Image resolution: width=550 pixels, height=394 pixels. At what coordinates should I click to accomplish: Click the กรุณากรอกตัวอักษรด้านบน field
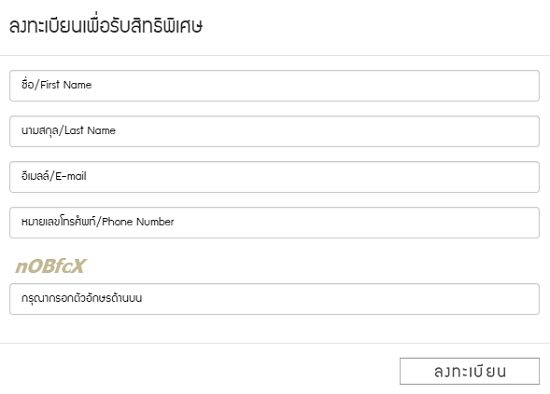click(274, 299)
